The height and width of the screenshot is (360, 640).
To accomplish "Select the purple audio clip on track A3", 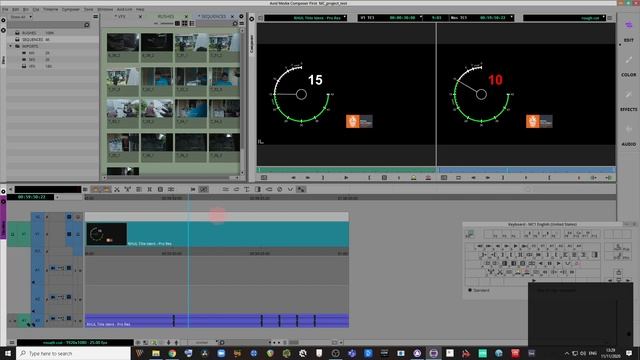I will [217, 321].
